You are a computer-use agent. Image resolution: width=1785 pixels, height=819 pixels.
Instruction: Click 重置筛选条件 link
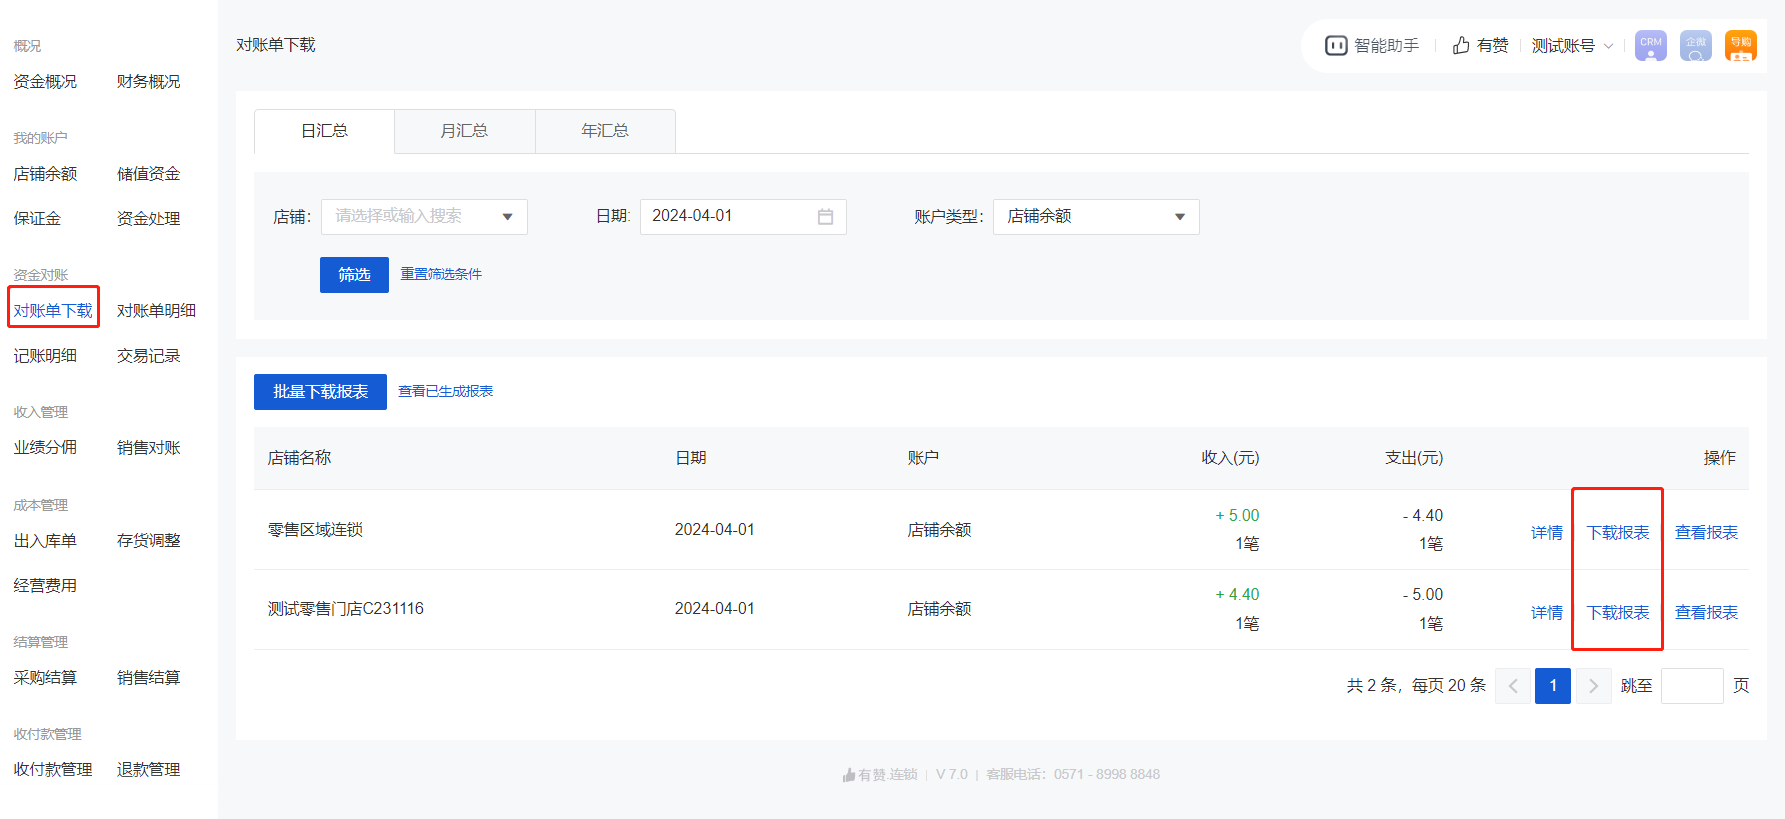pos(441,274)
